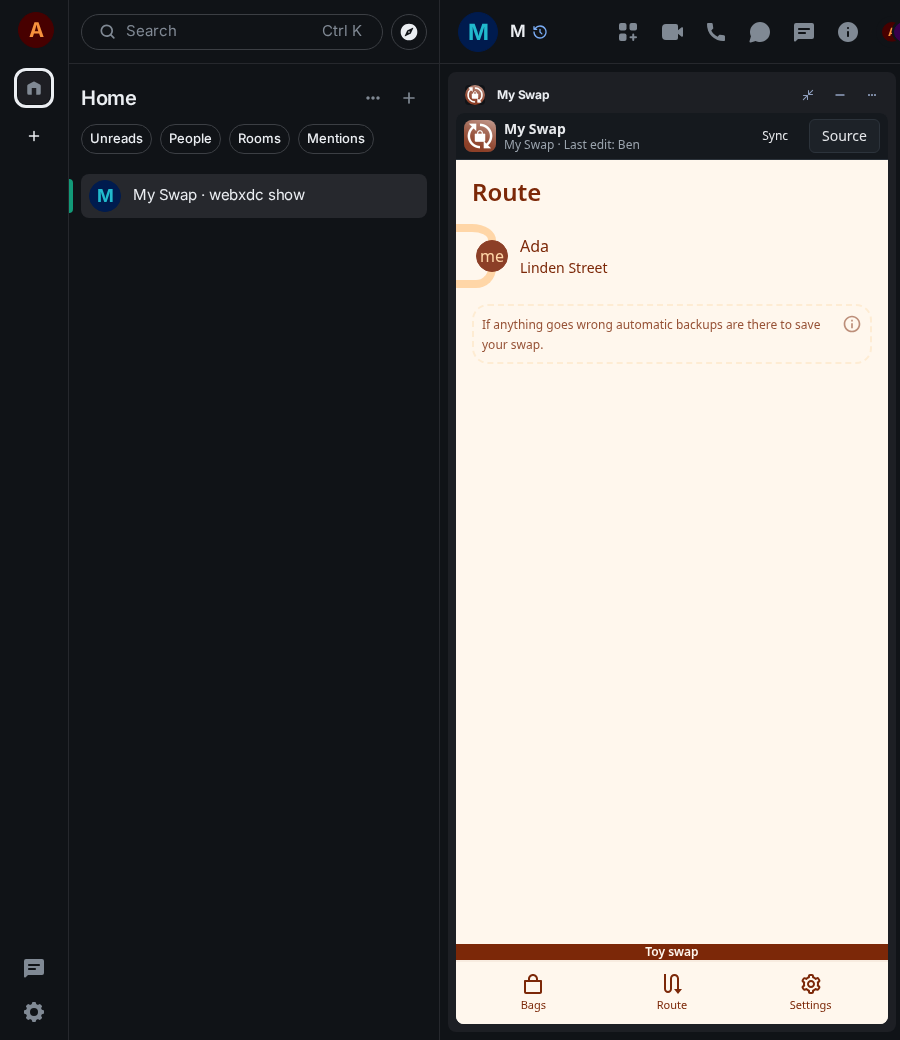Open Quick Settings gear in the bottom-left sidebar
The height and width of the screenshot is (1040, 900).
(x=34, y=1011)
